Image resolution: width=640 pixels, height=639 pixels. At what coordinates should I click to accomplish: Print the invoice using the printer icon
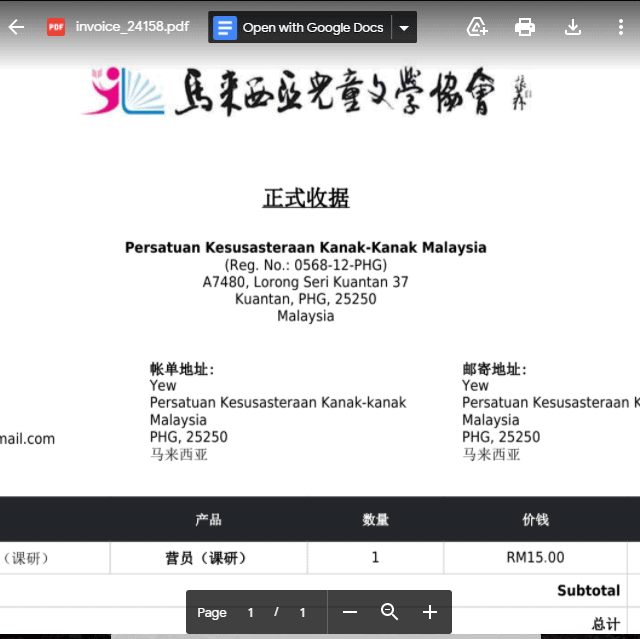(x=525, y=27)
